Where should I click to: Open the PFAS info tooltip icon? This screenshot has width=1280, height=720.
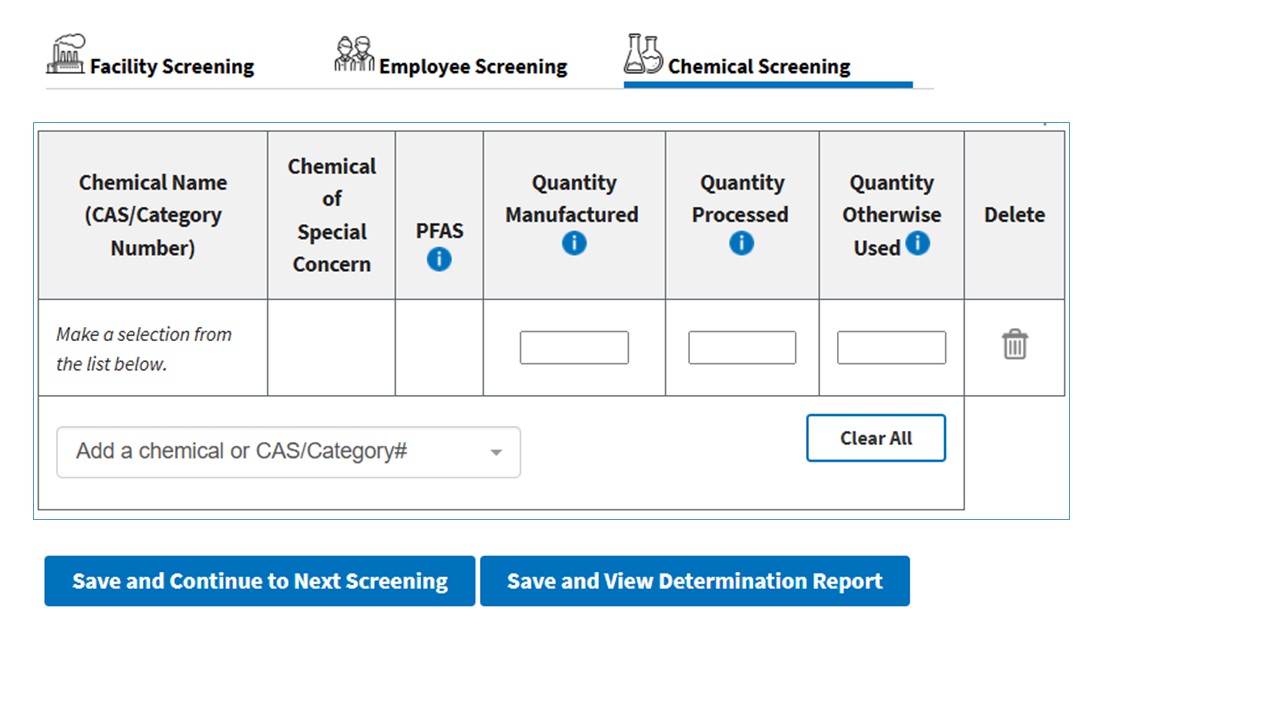pos(438,259)
